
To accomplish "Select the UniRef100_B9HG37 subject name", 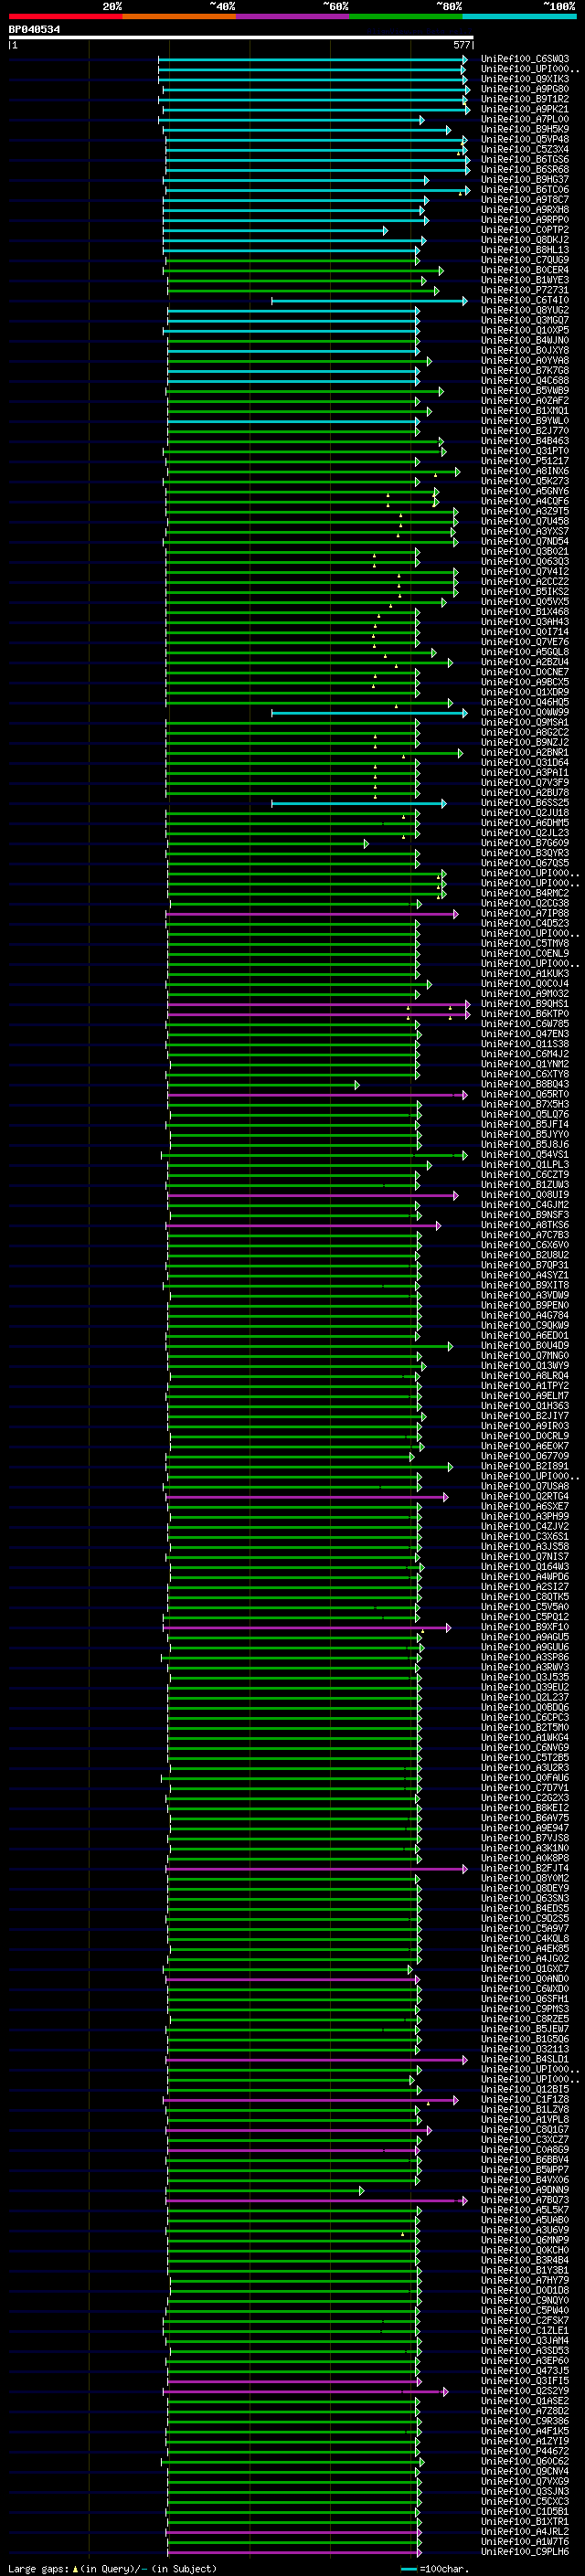I will point(525,179).
